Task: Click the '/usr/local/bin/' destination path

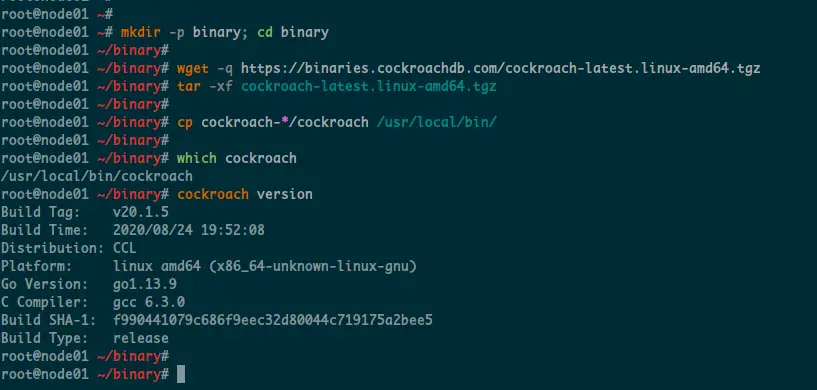Action: (437, 123)
